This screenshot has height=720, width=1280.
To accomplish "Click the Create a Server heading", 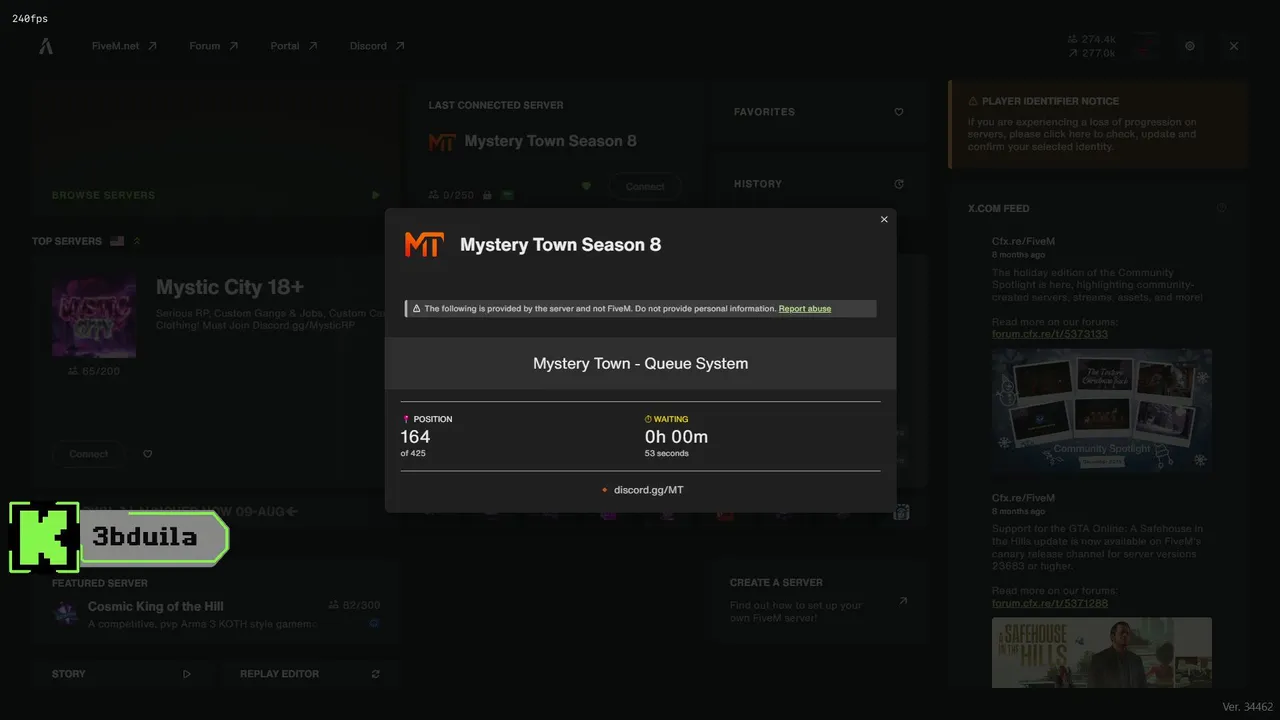I will click(776, 582).
